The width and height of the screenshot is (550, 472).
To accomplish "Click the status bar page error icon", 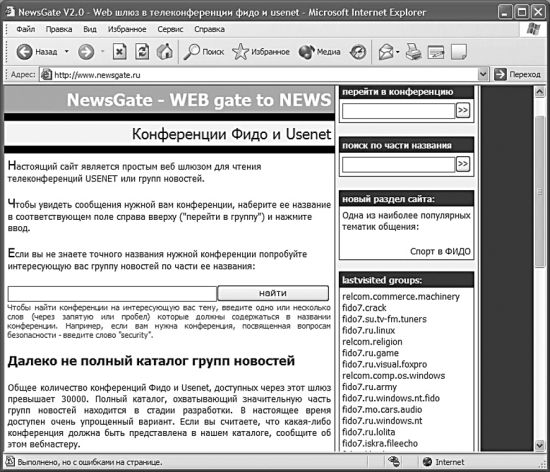I will point(10,462).
